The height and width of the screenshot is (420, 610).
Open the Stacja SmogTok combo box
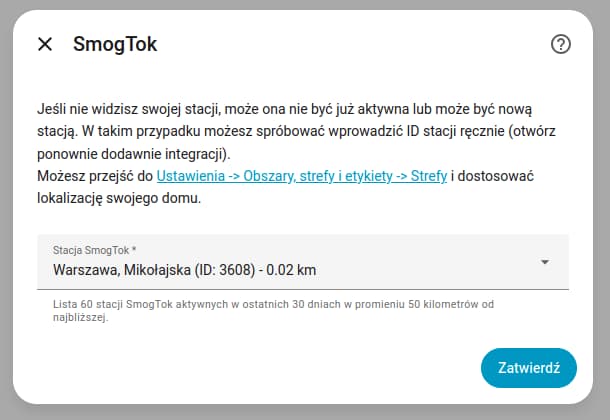click(x=302, y=262)
